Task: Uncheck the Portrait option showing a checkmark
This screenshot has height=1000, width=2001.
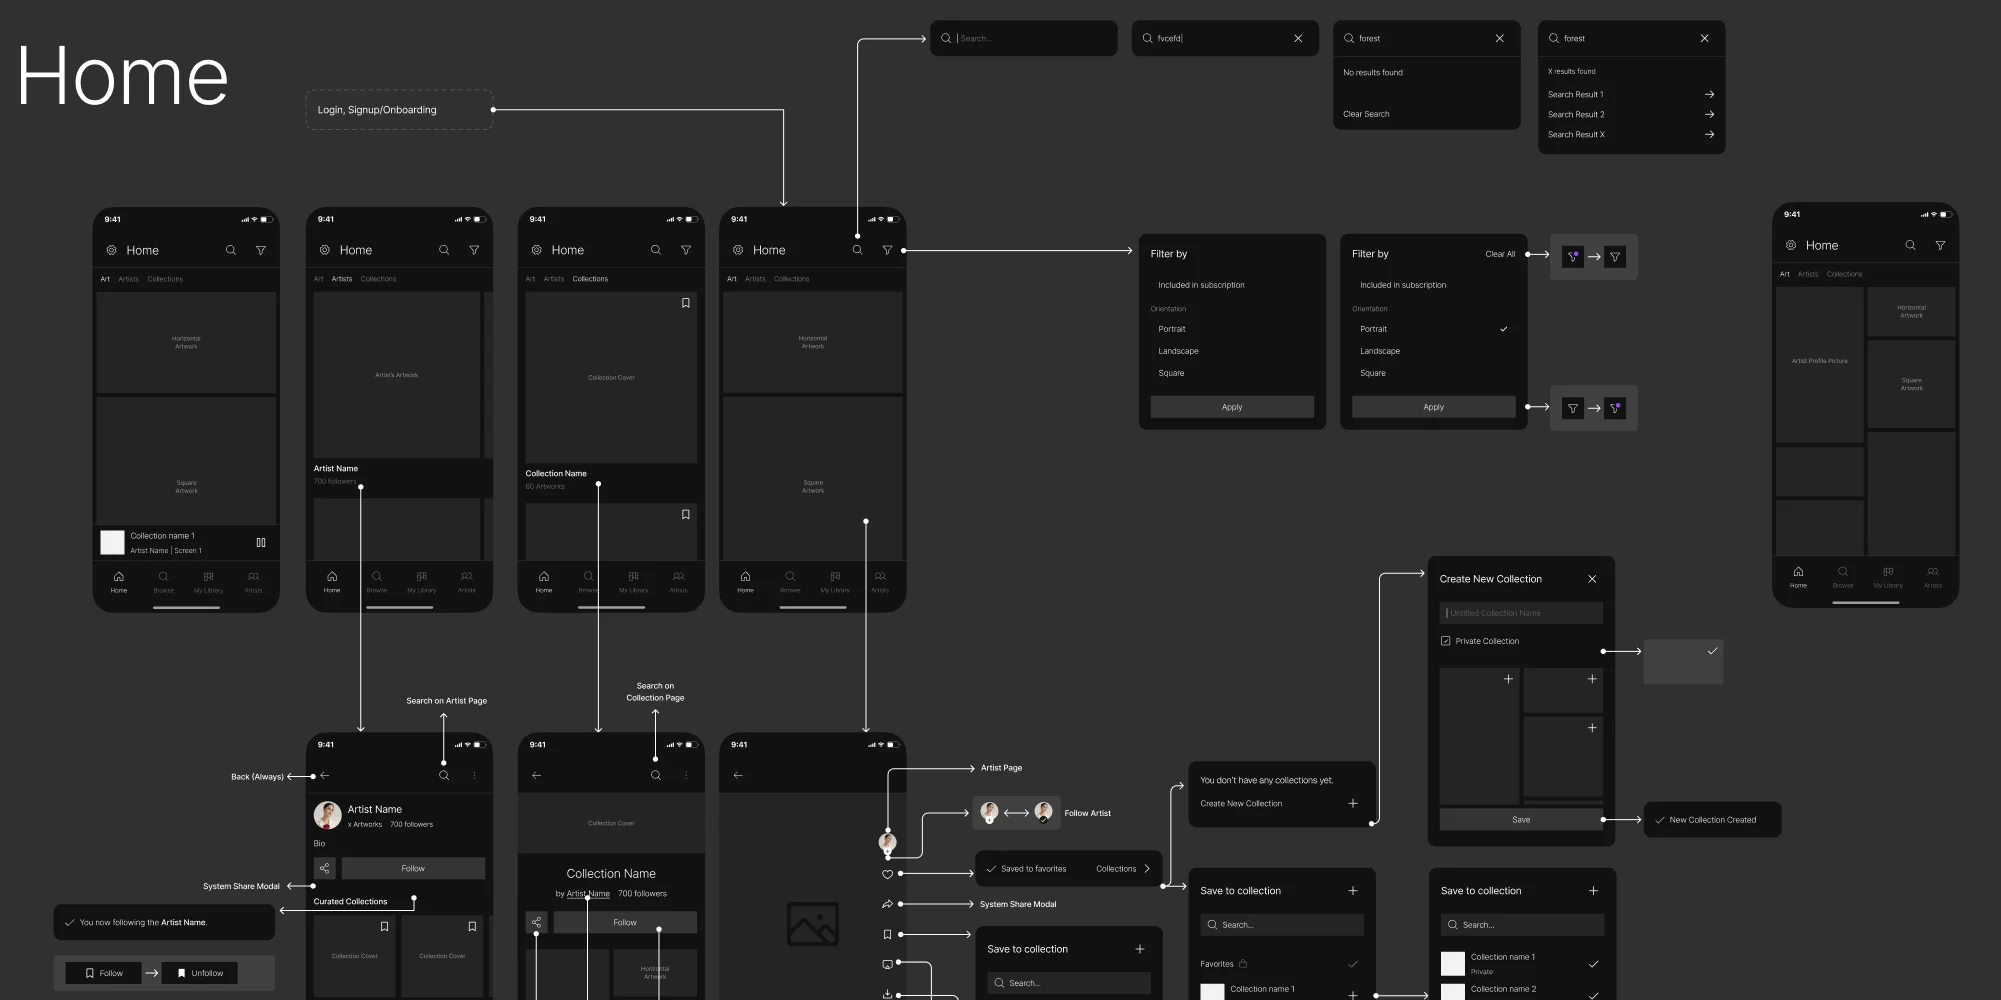Action: (1503, 329)
